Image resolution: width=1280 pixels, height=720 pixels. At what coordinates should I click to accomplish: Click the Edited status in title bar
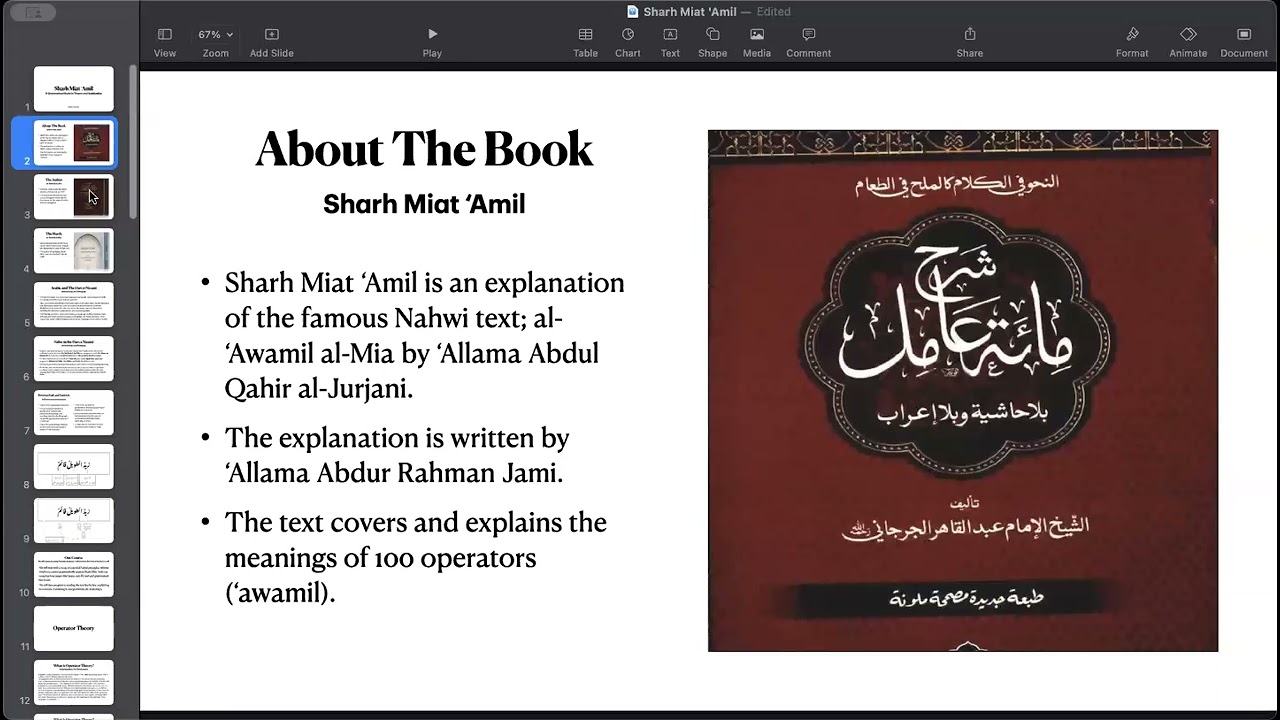(773, 12)
